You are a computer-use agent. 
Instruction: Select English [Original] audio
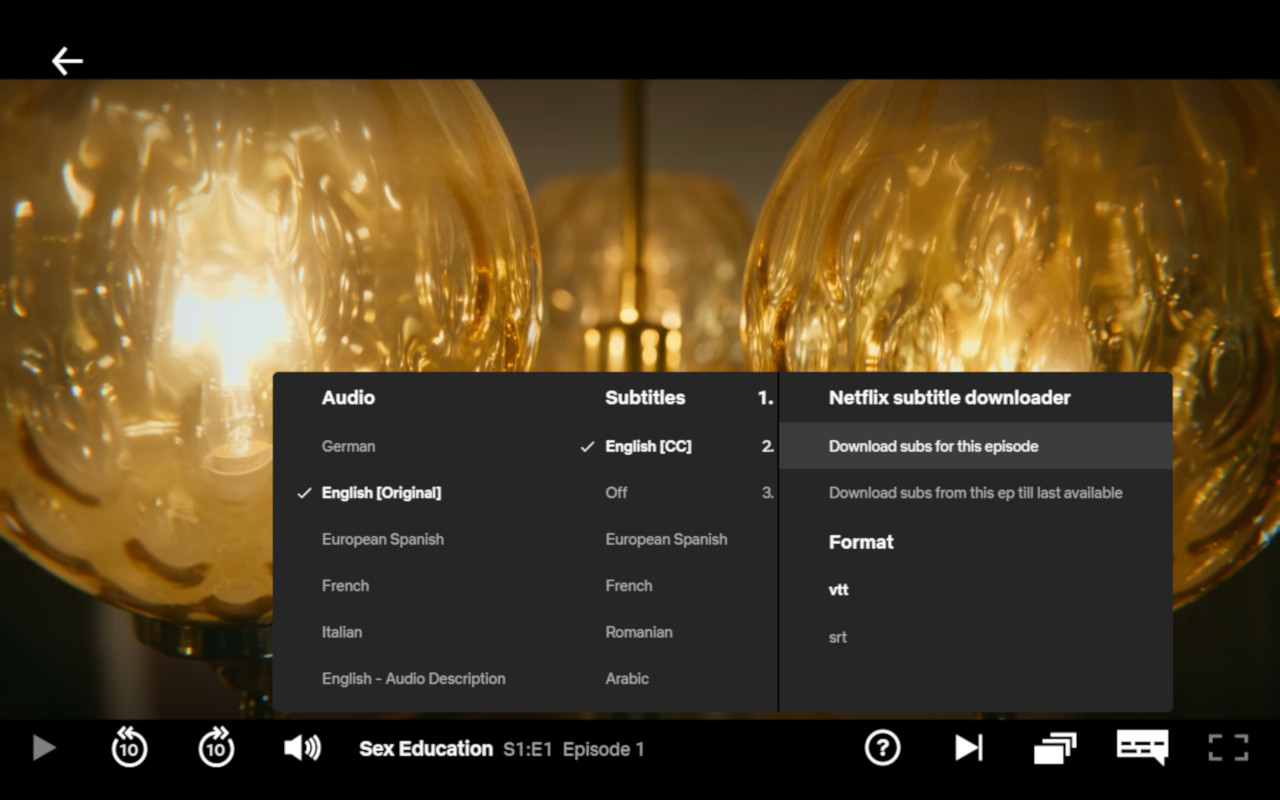click(x=381, y=493)
